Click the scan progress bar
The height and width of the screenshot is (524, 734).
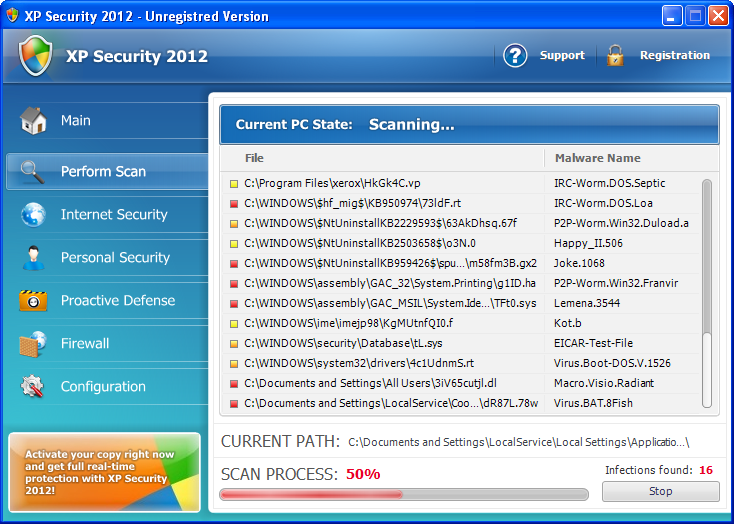tap(404, 494)
